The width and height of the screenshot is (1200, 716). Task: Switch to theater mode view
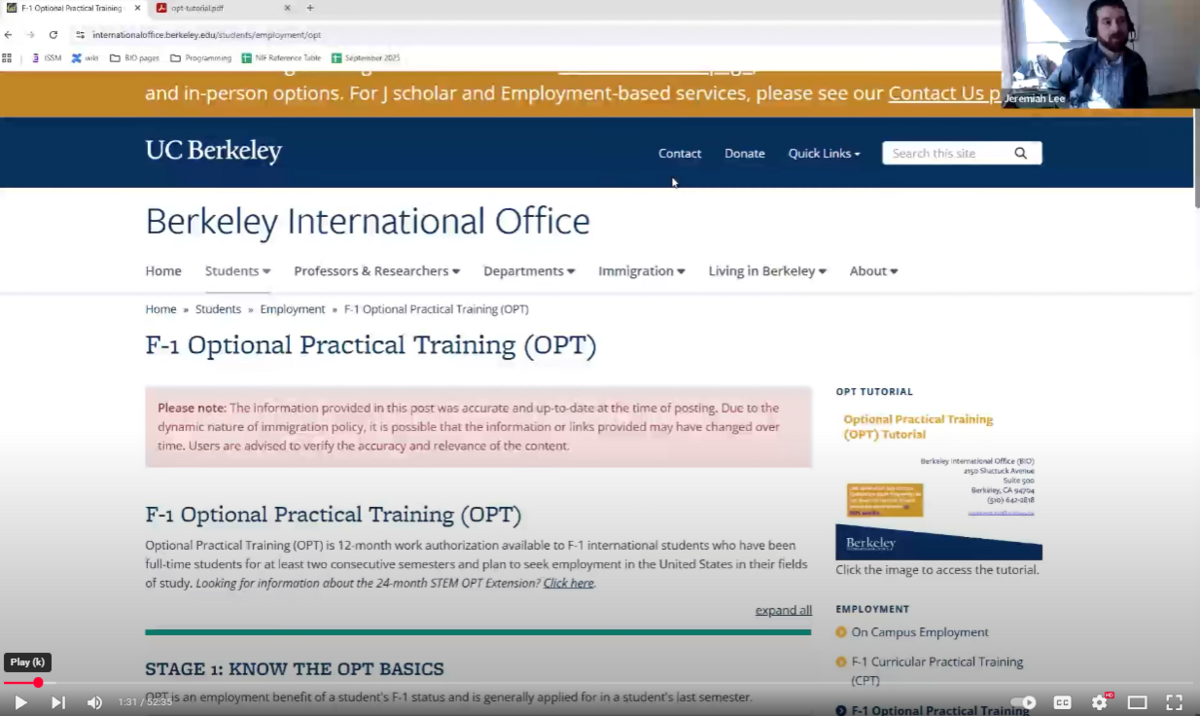1137,702
